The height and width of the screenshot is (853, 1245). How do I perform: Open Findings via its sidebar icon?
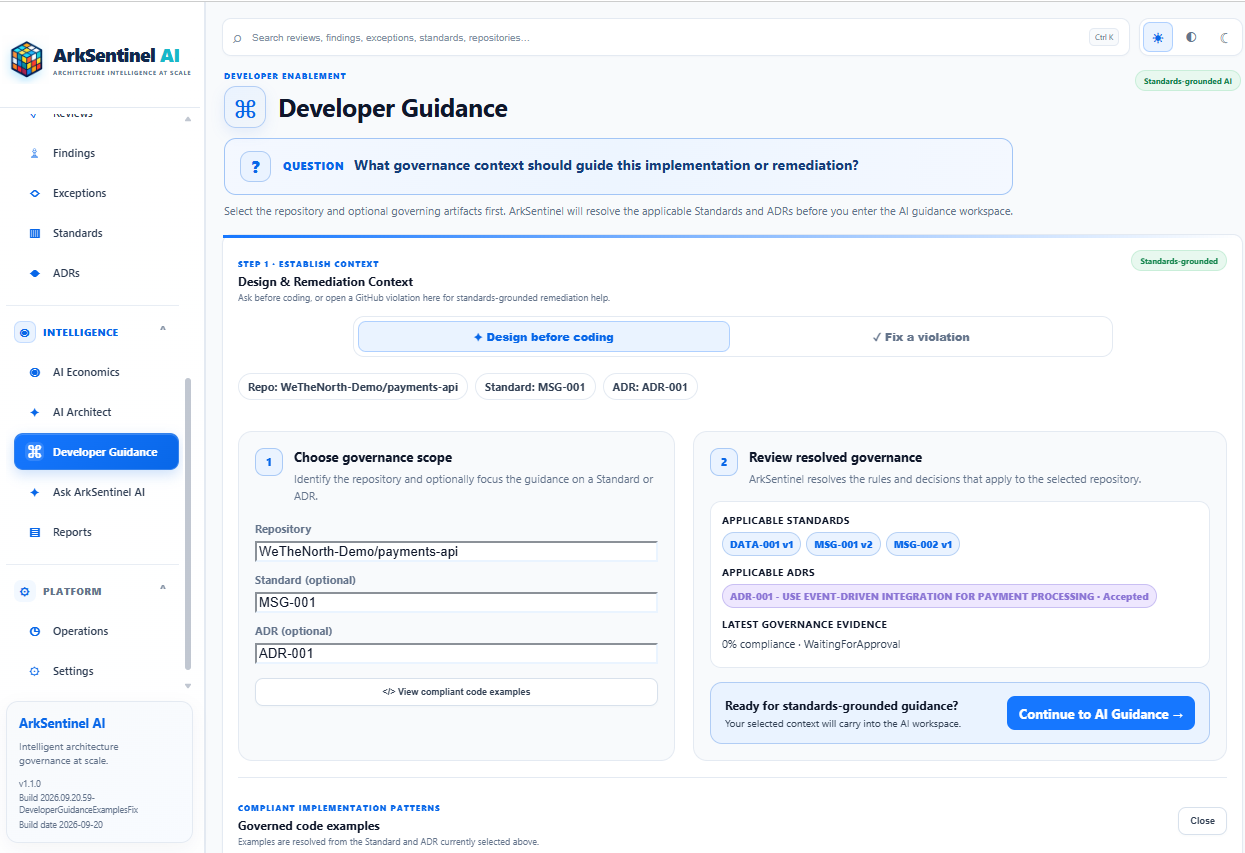coord(34,153)
